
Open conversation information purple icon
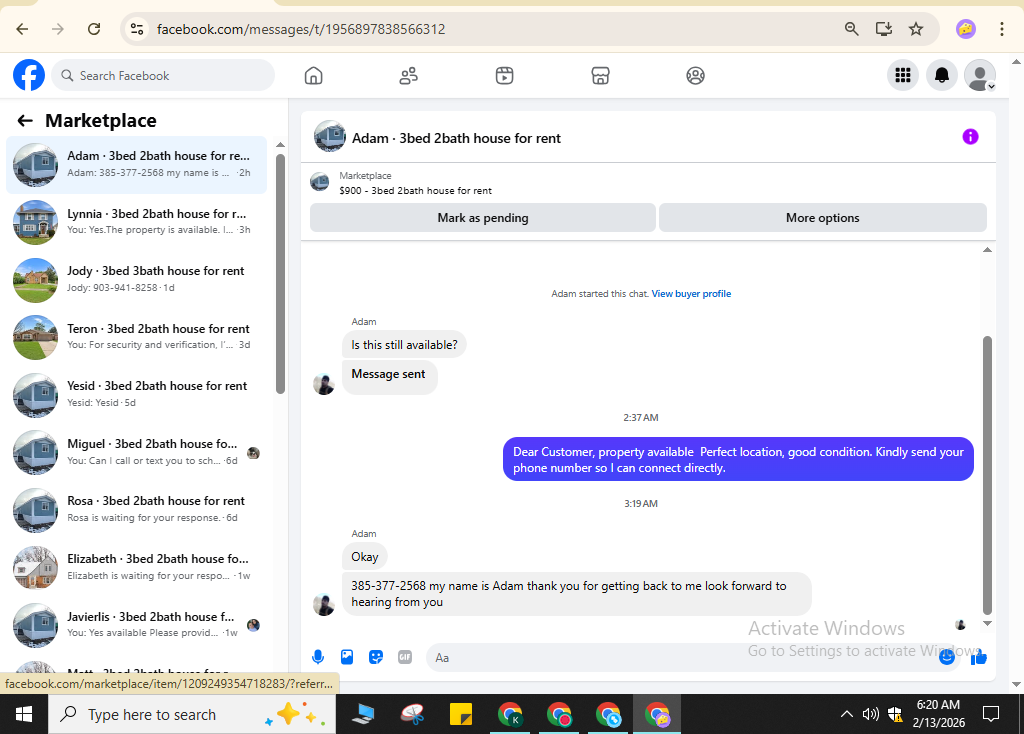click(x=970, y=136)
